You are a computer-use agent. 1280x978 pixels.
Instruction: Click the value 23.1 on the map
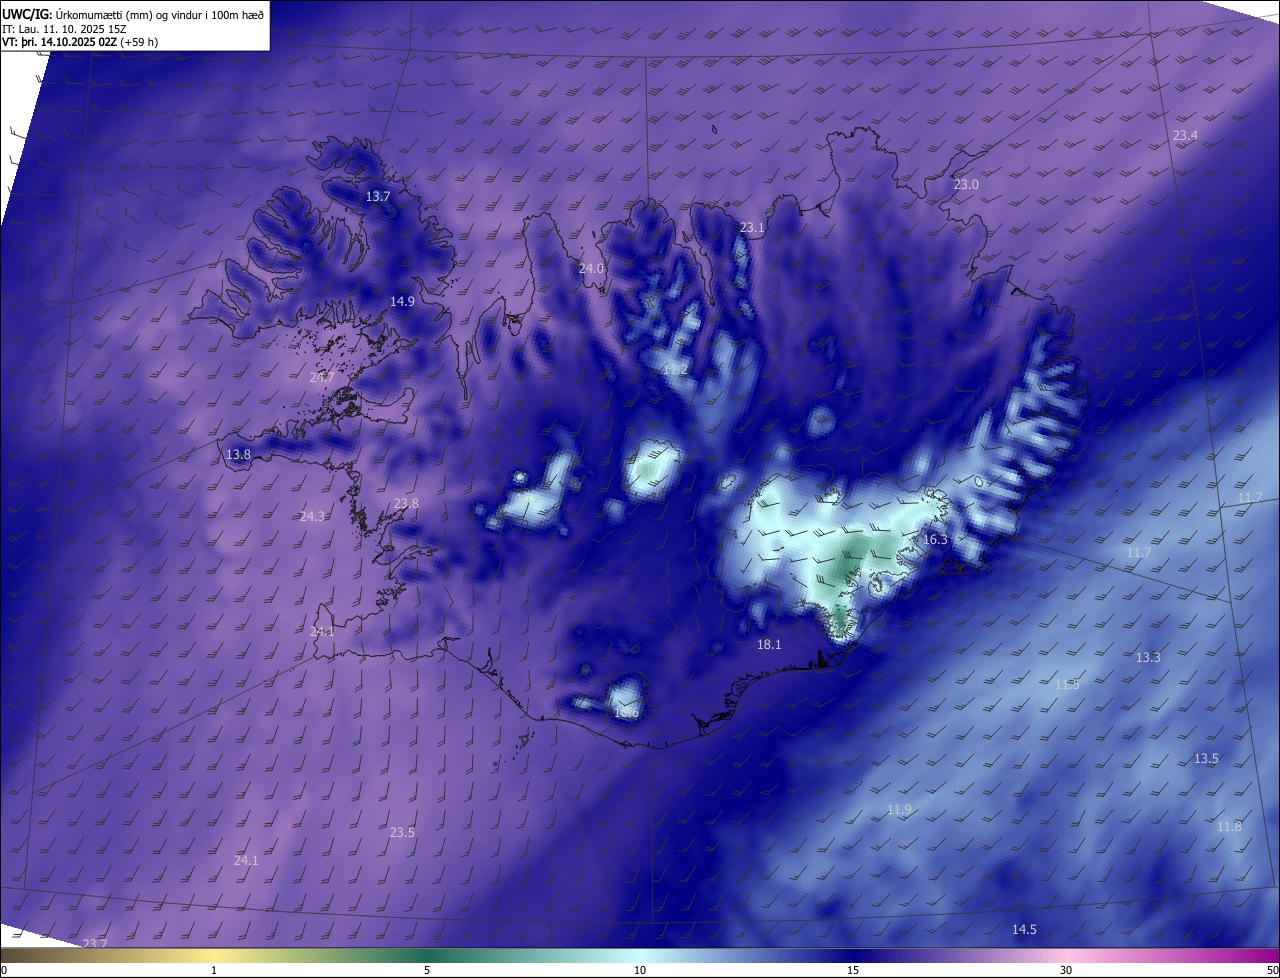pos(752,228)
